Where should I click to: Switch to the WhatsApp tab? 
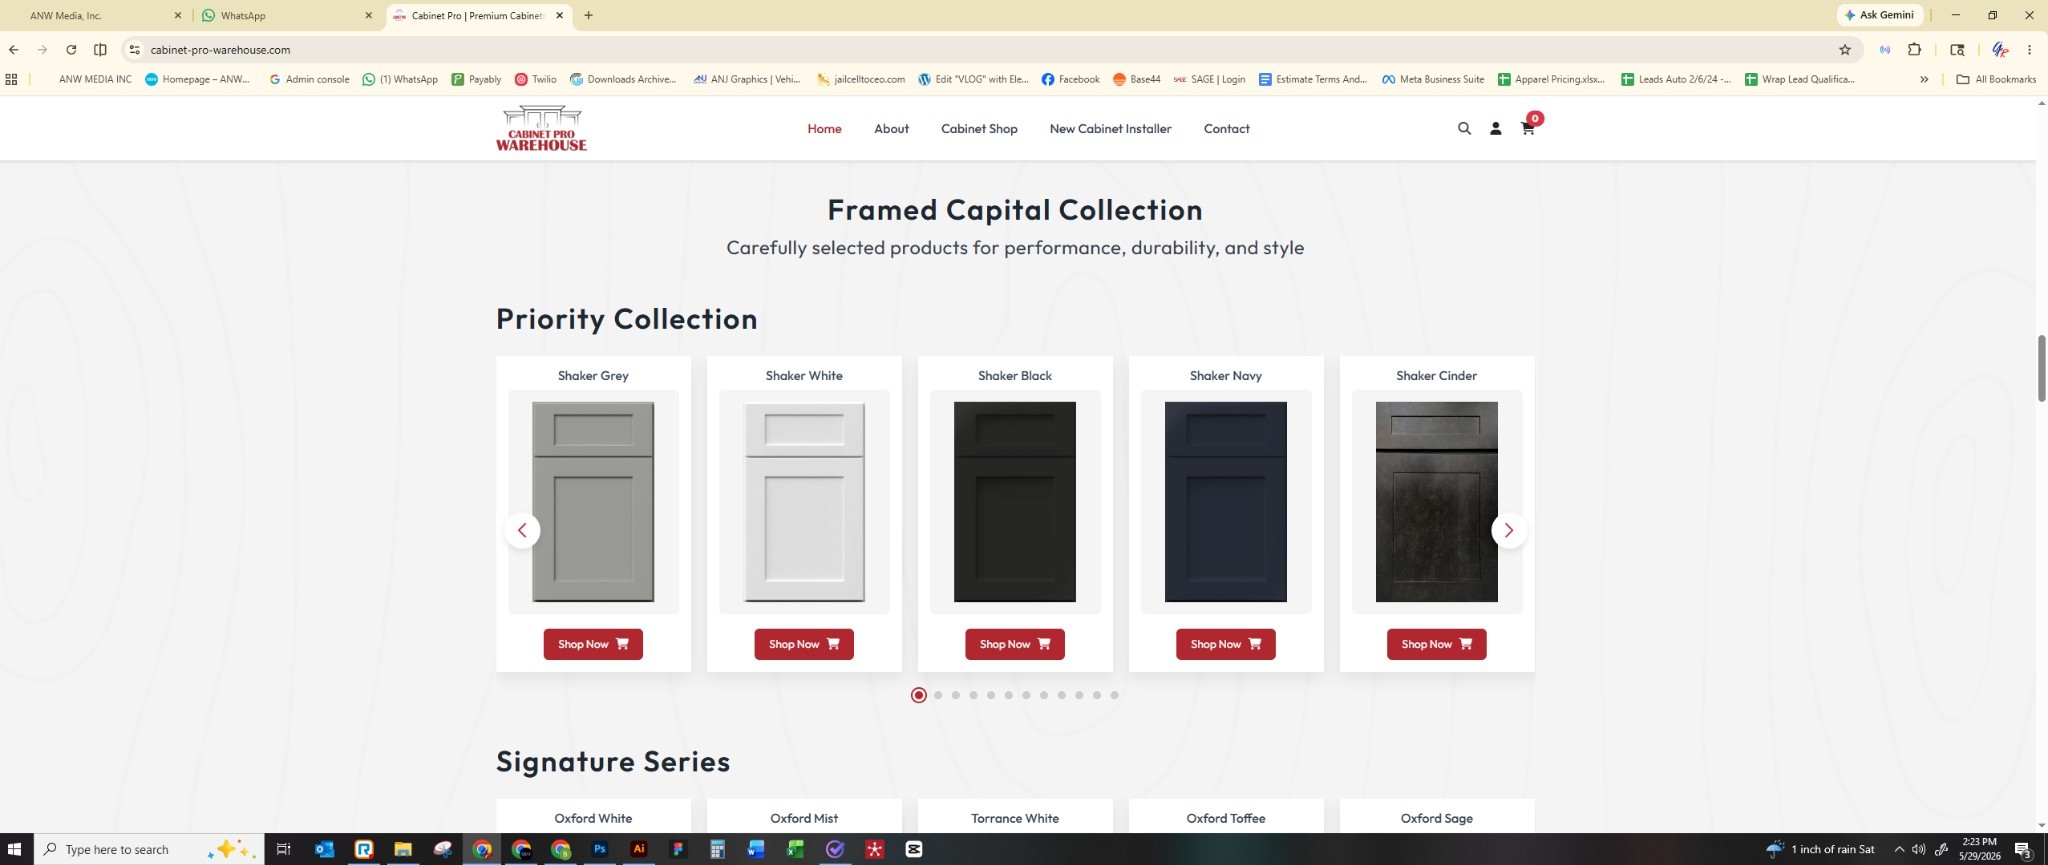pyautogui.click(x=287, y=15)
